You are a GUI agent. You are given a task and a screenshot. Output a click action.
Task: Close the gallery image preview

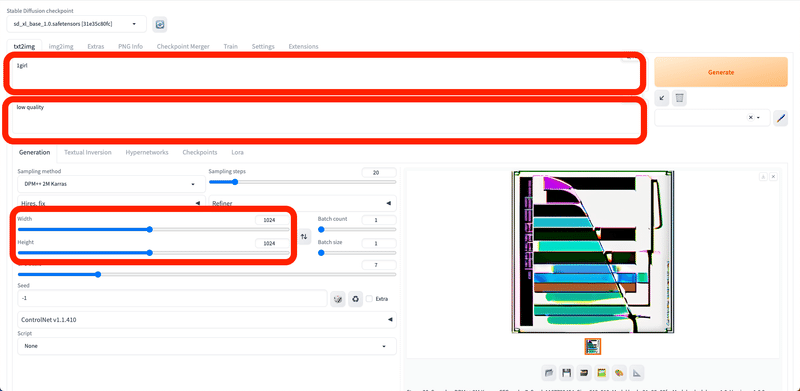tap(773, 177)
